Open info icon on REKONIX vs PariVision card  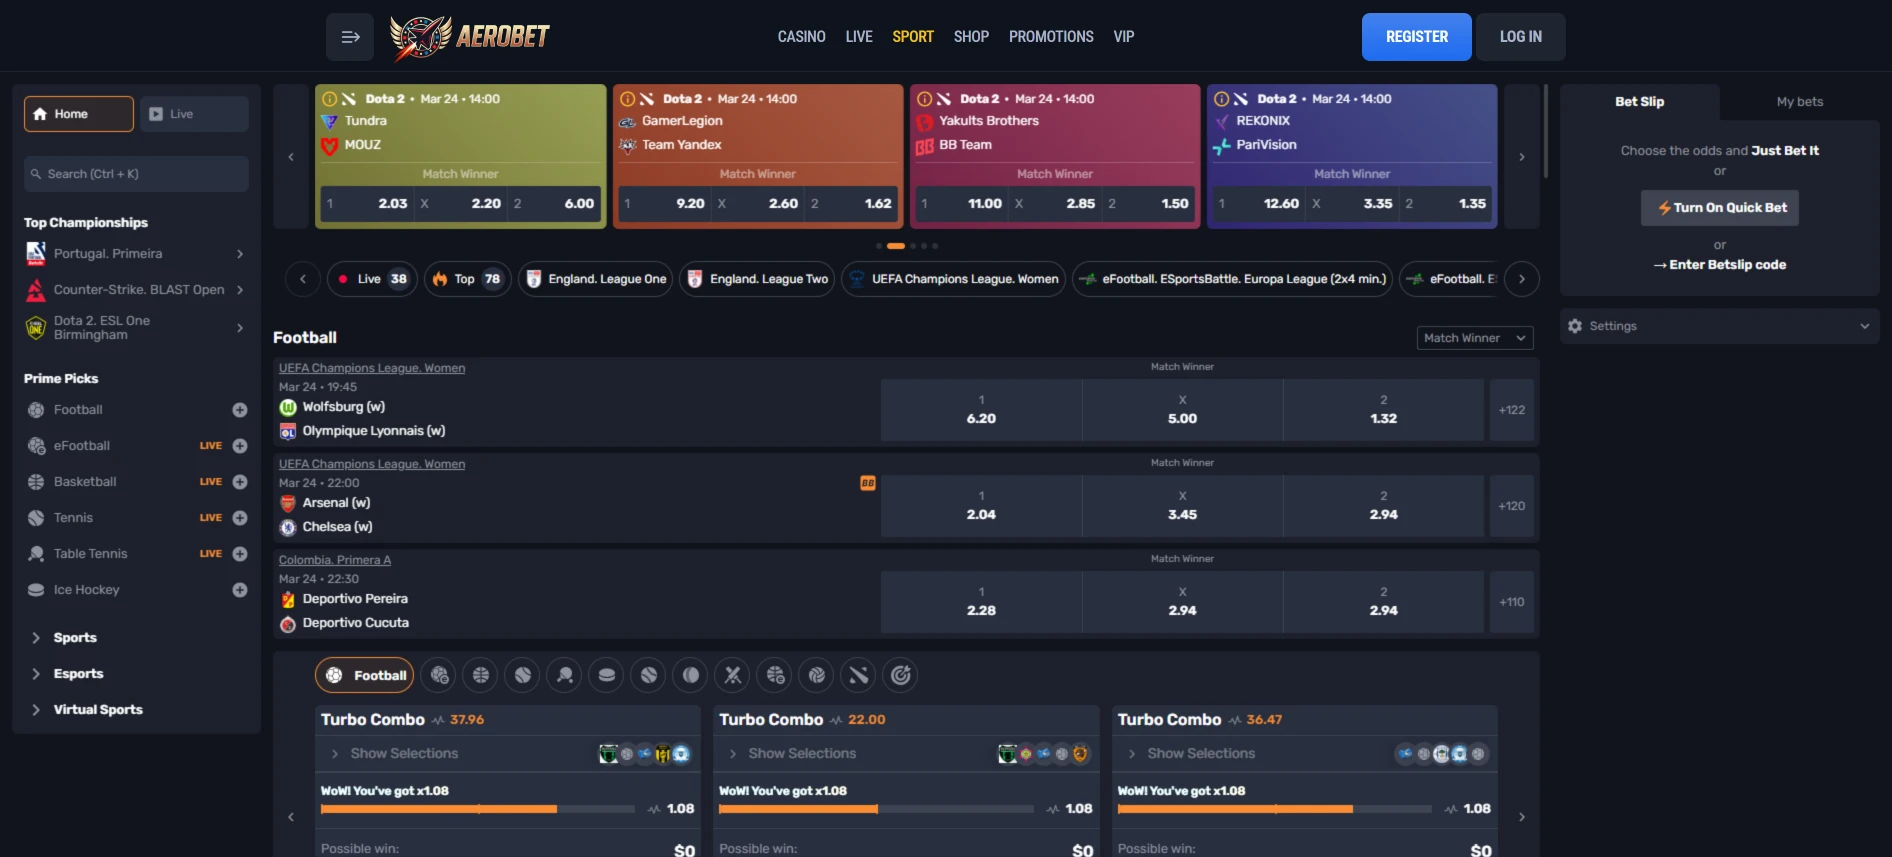pyautogui.click(x=1221, y=99)
